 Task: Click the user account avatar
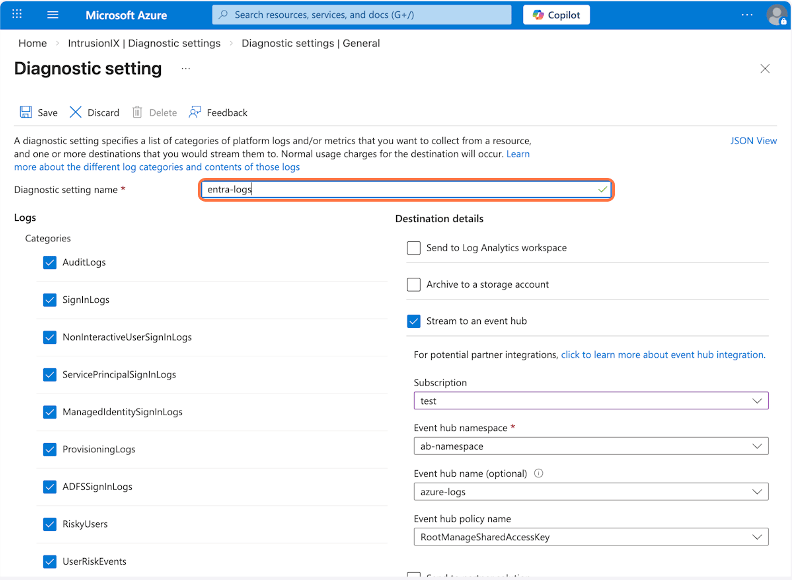776,15
